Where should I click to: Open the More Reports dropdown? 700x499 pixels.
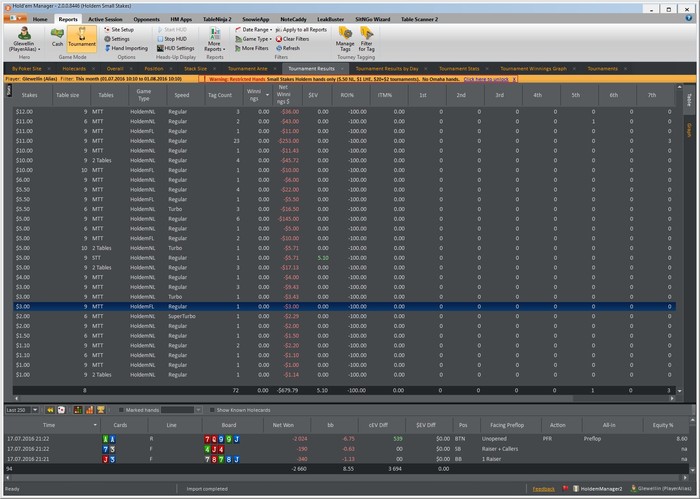pos(215,40)
